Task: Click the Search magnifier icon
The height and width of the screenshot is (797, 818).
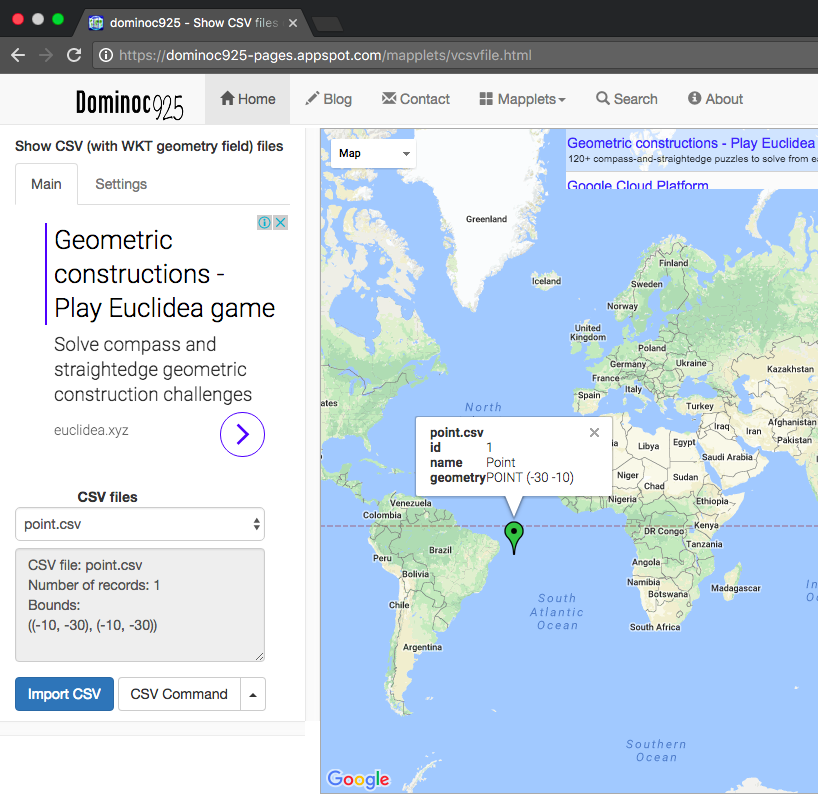Action: 601,98
